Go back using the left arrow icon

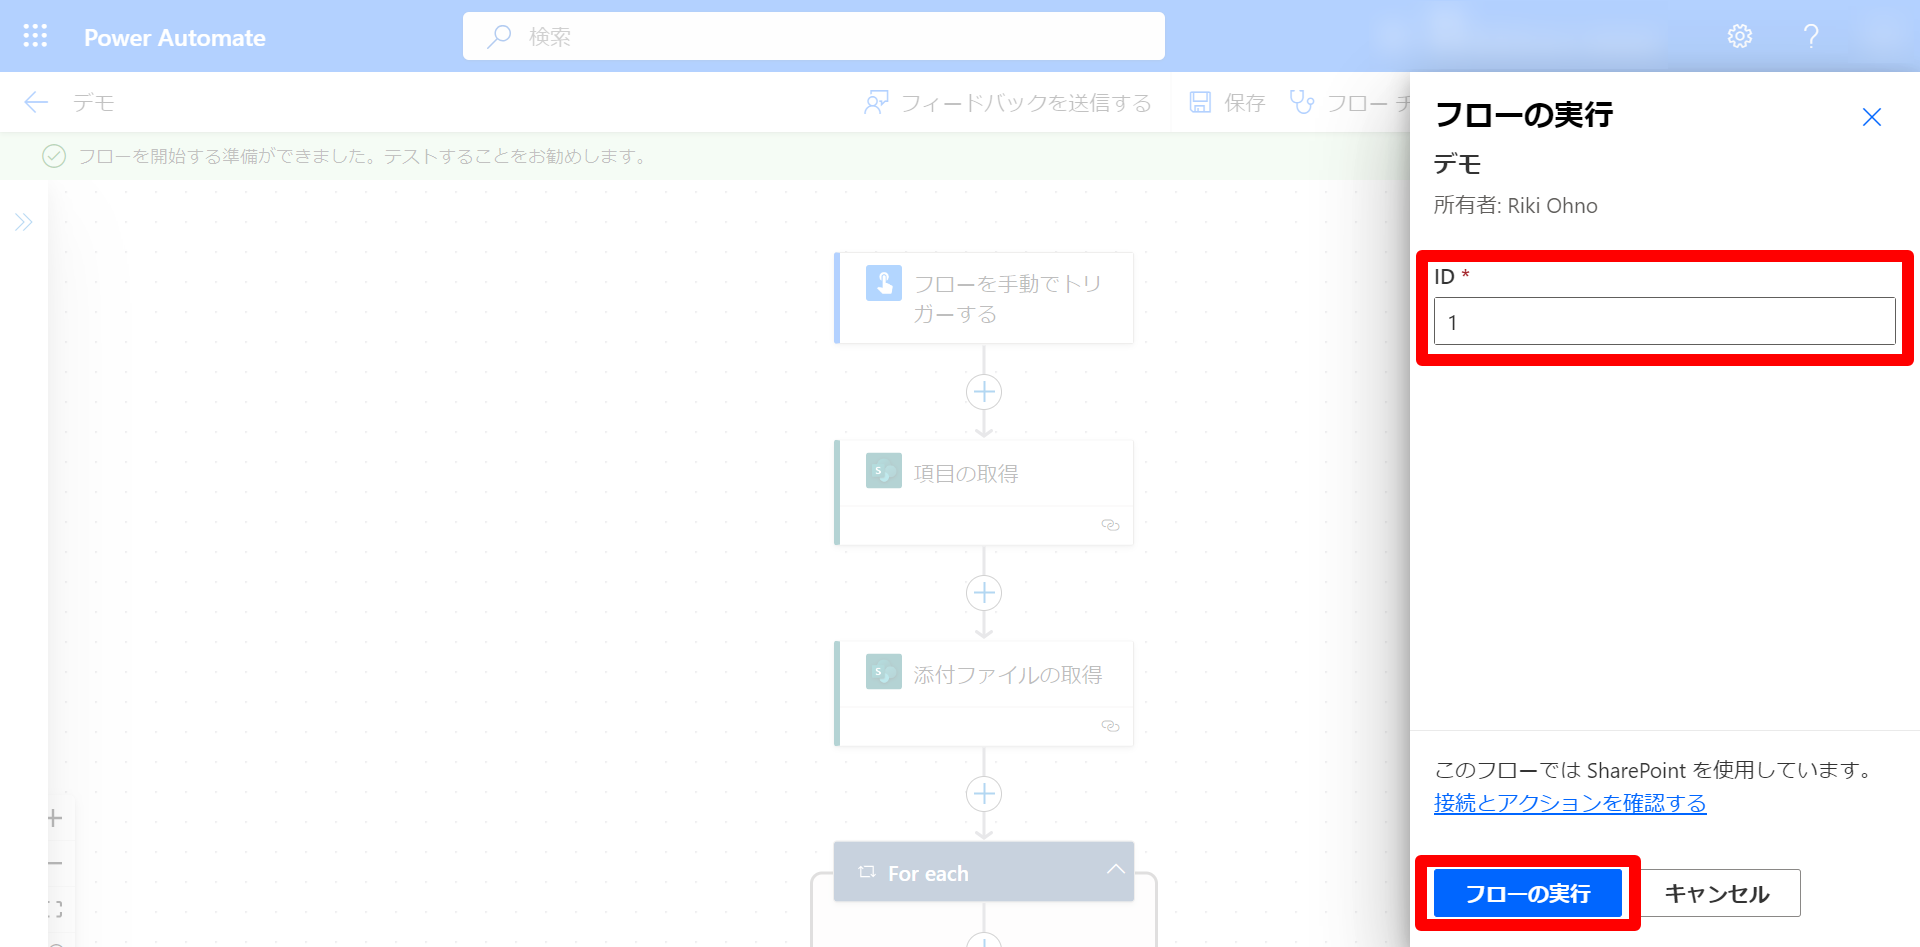[x=34, y=101]
